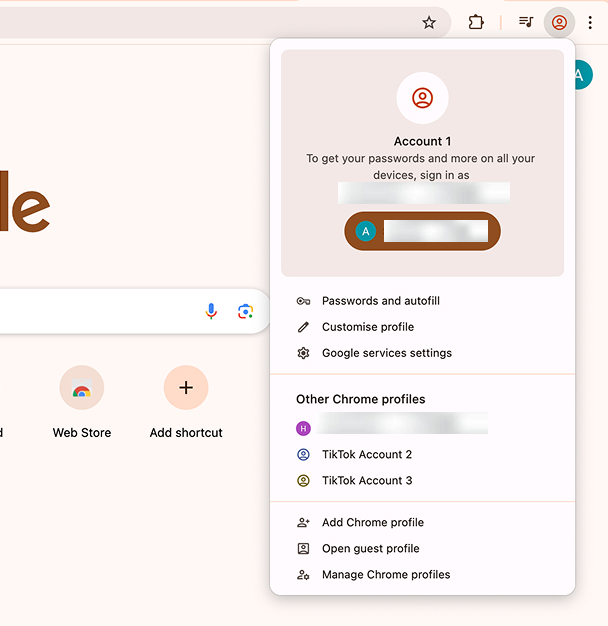The width and height of the screenshot is (608, 626).
Task: Click the Add shortcut plus button
Action: [x=186, y=388]
